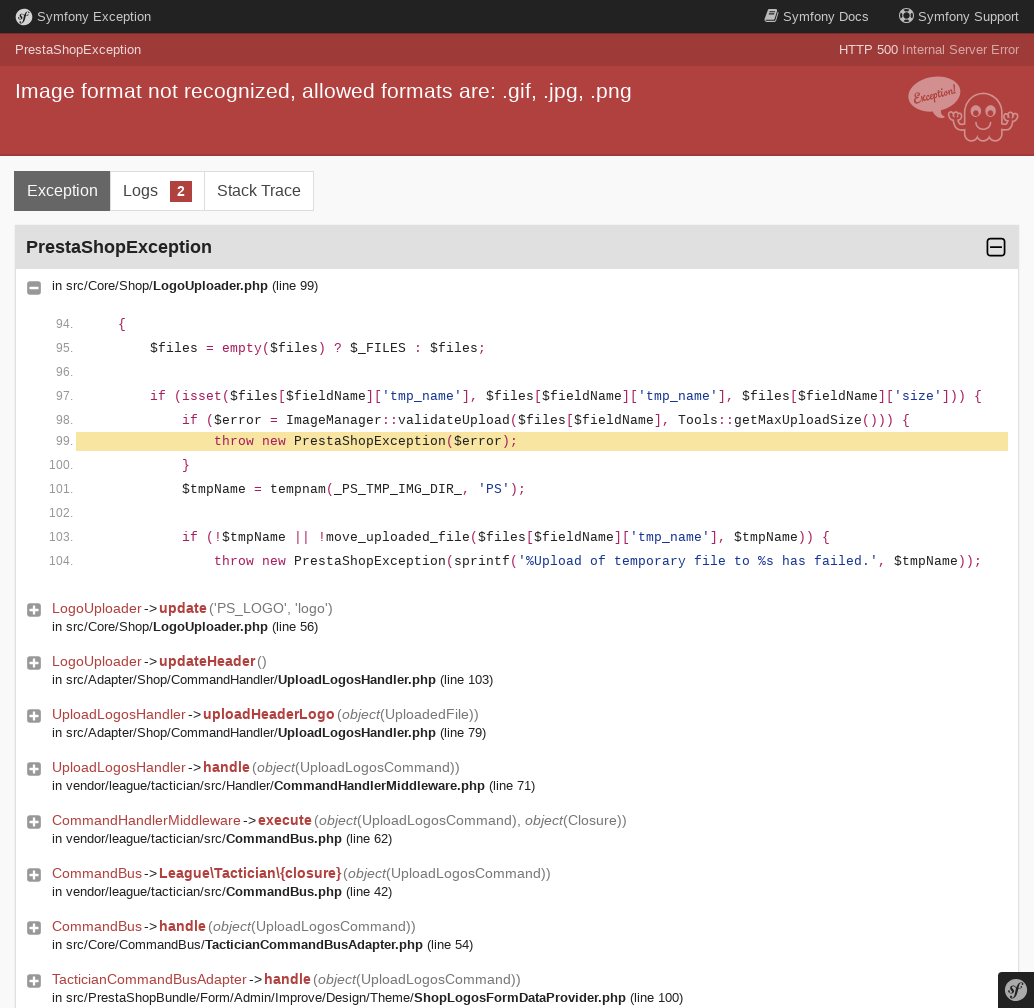Click code line 103 move_uploaded_file condition
Viewport: 1034px width, 1008px height.
click(506, 537)
